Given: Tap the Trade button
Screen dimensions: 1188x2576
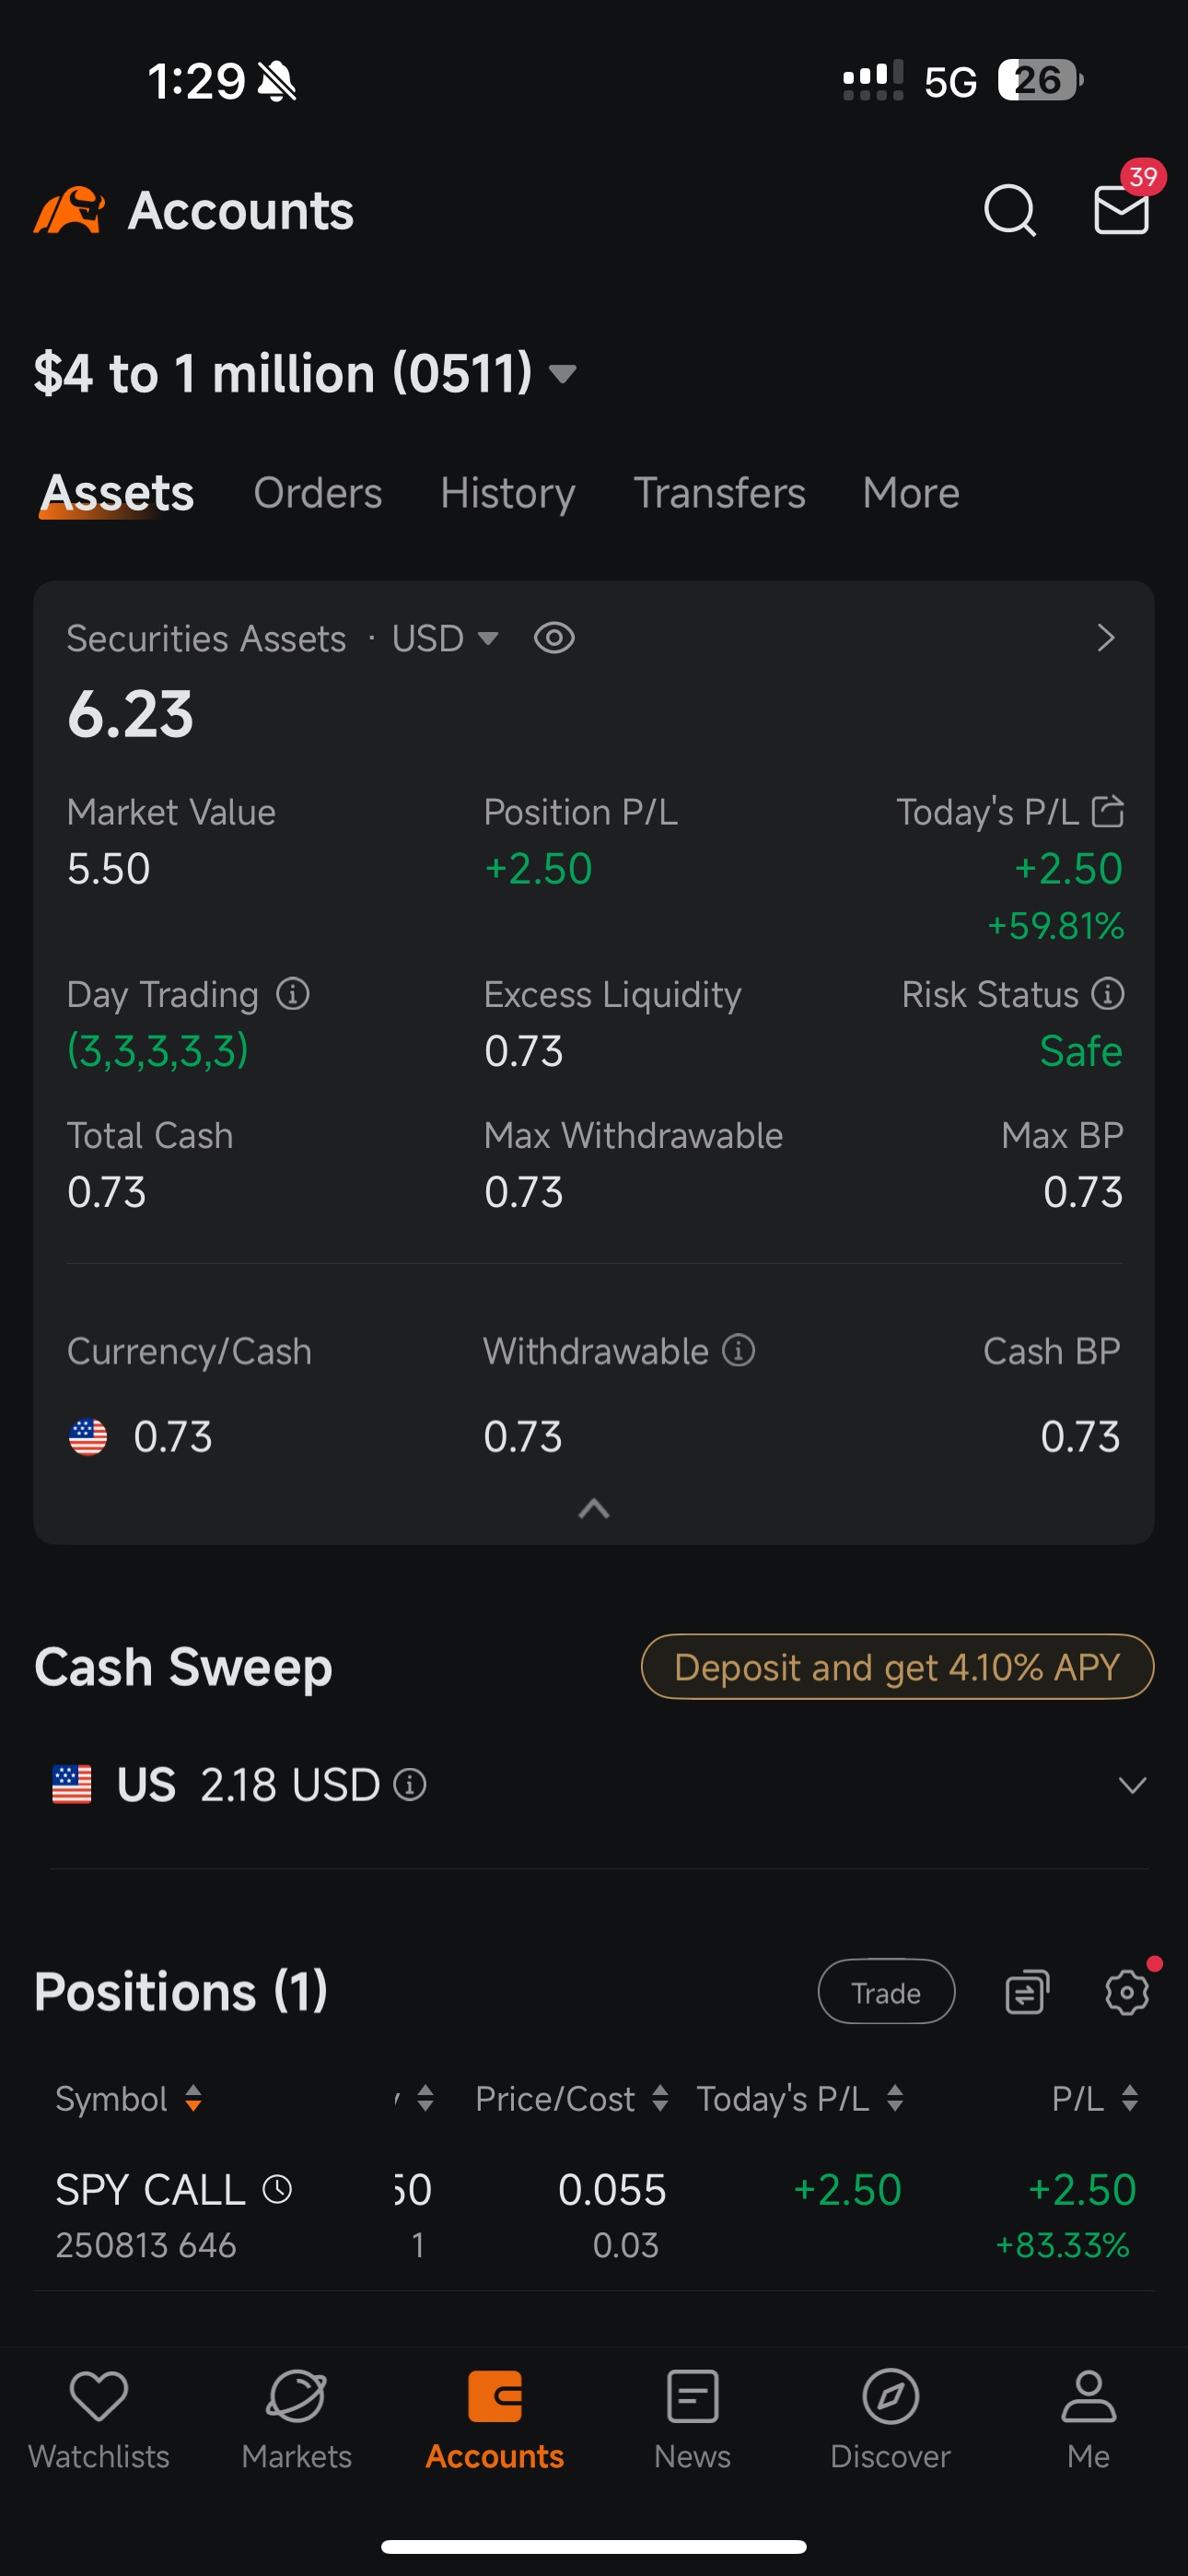Looking at the screenshot, I should (x=886, y=1992).
